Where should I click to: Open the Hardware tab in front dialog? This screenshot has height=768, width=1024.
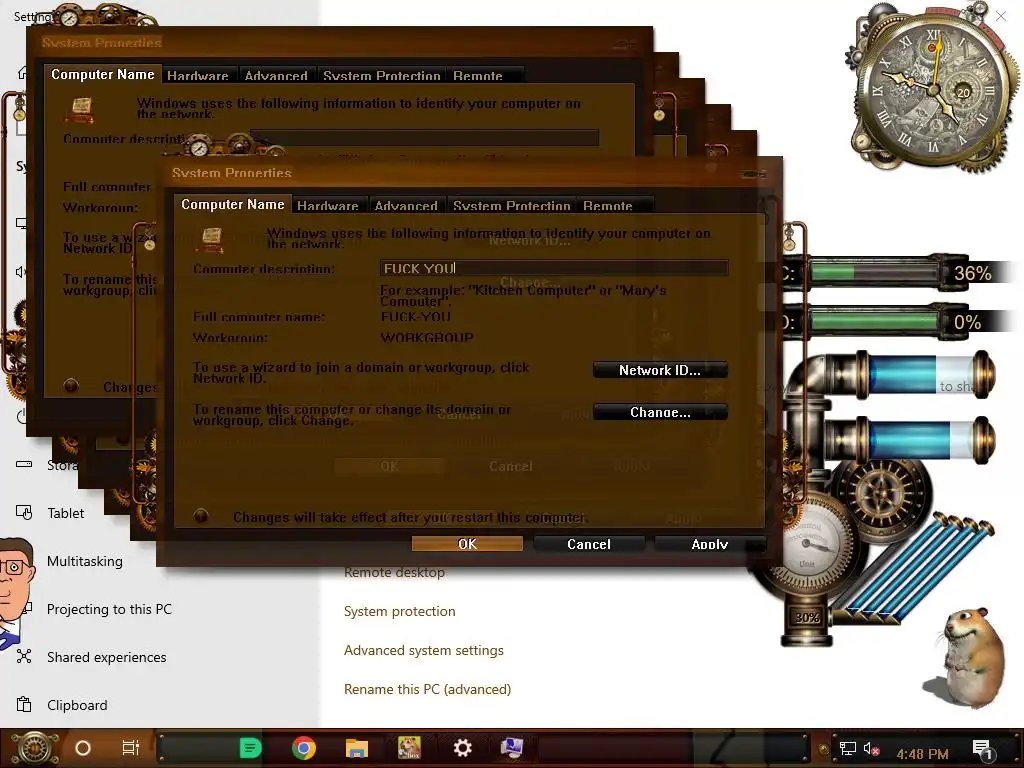[x=328, y=205]
